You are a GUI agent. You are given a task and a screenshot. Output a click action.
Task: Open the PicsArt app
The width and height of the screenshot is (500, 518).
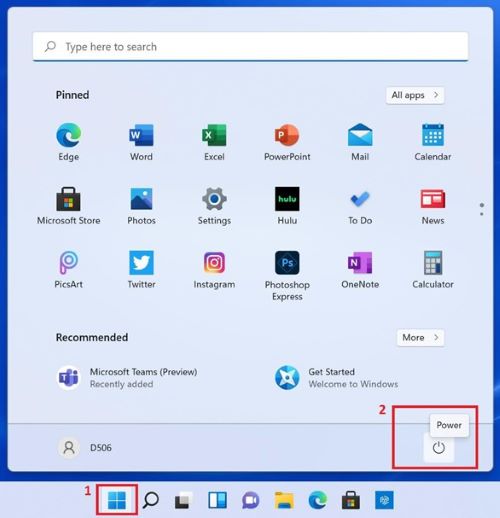point(69,270)
